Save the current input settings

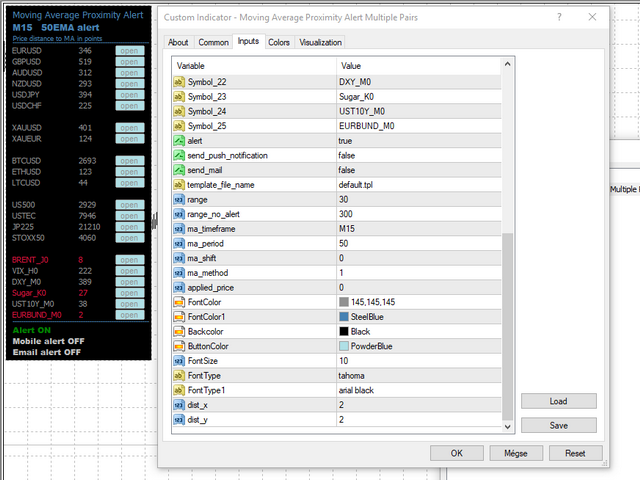click(558, 425)
